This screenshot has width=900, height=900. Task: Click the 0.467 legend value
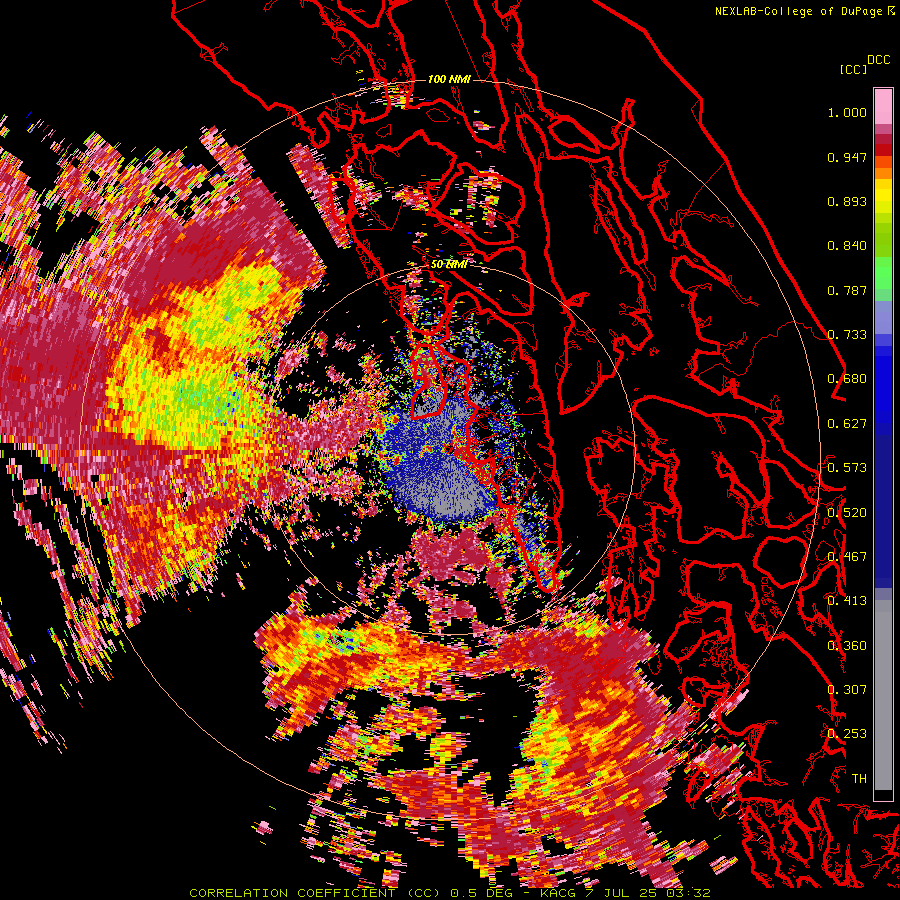pos(847,557)
